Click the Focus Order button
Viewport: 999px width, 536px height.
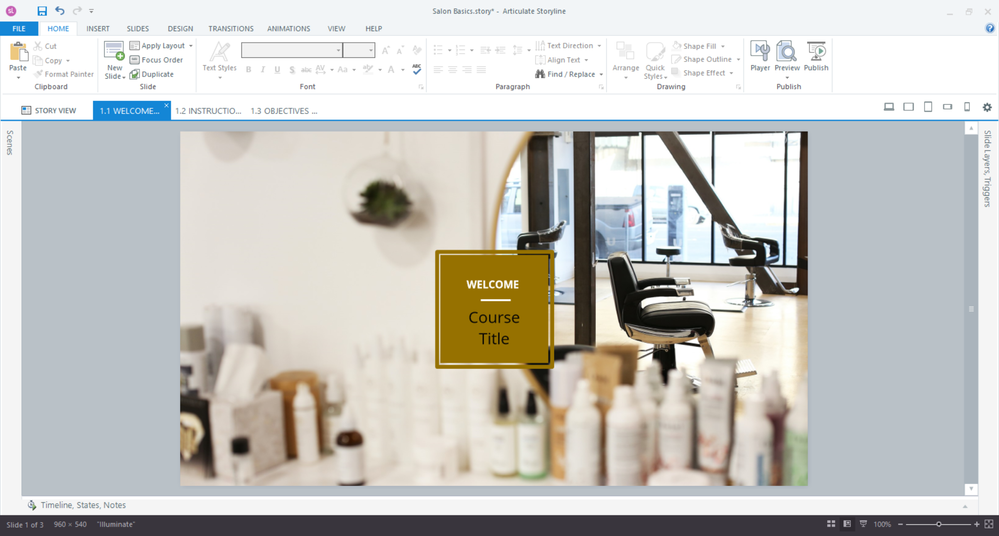pos(156,60)
